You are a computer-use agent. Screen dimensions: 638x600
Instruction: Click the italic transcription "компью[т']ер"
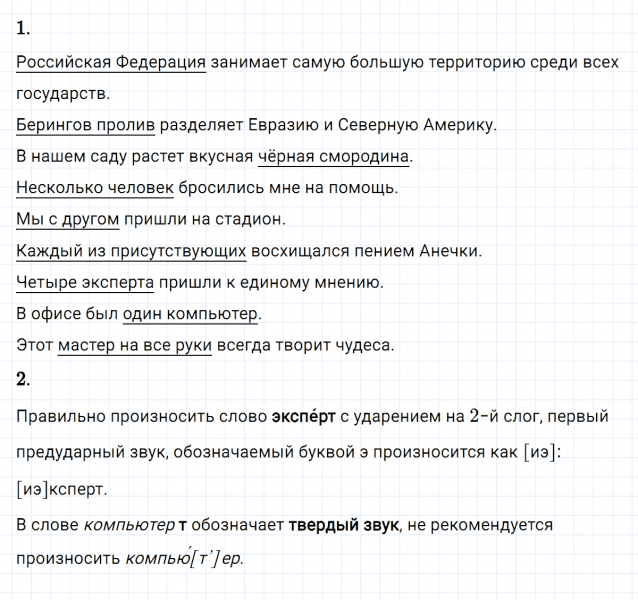(x=183, y=559)
